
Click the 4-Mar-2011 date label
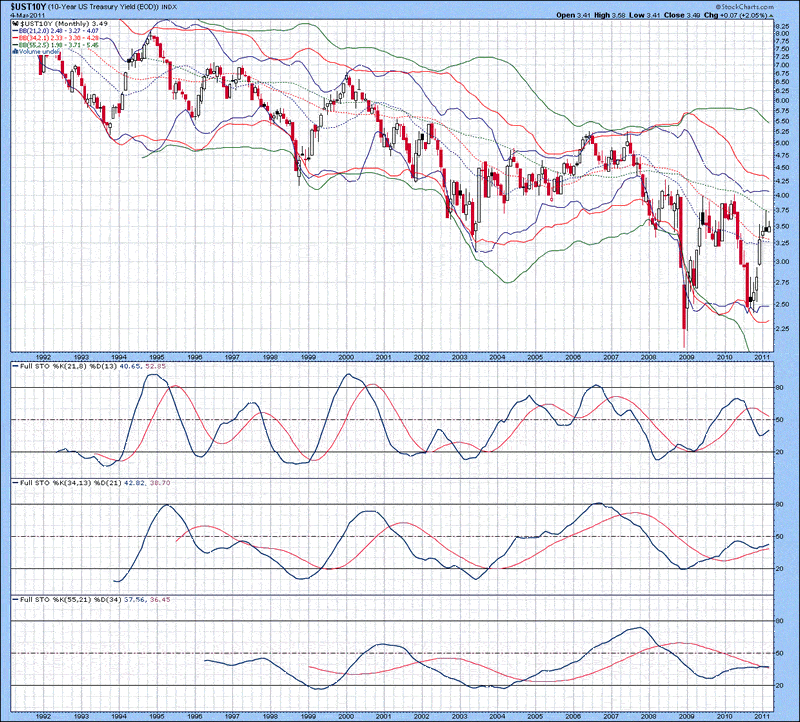[x=21, y=15]
